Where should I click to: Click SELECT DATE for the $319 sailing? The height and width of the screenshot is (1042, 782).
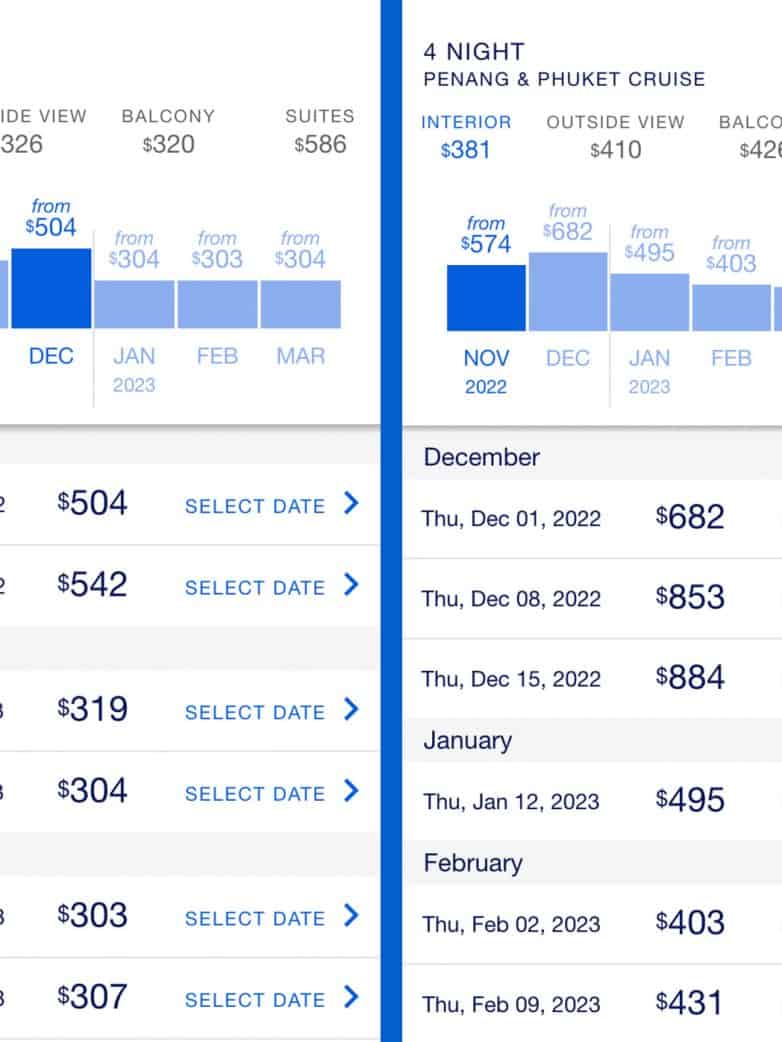[x=255, y=712]
